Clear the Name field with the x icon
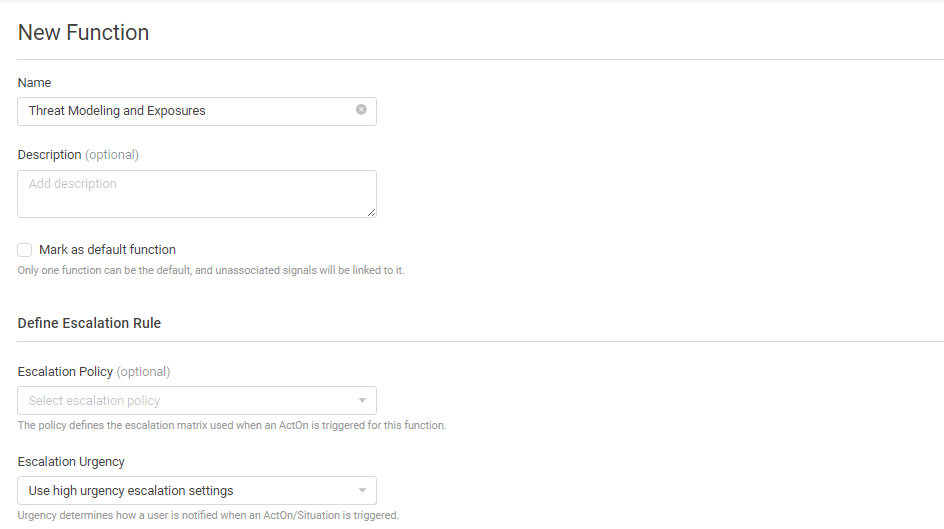This screenshot has width=944, height=529. 361,110
